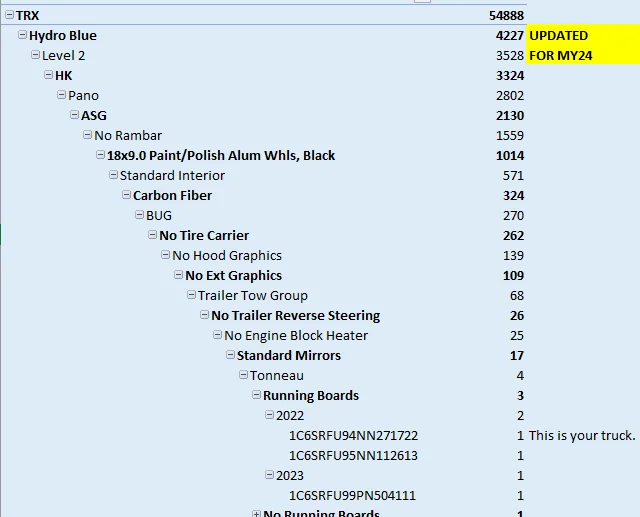640x517 pixels.
Task: Click the No Hood Graphics count 139
Action: [x=513, y=255]
